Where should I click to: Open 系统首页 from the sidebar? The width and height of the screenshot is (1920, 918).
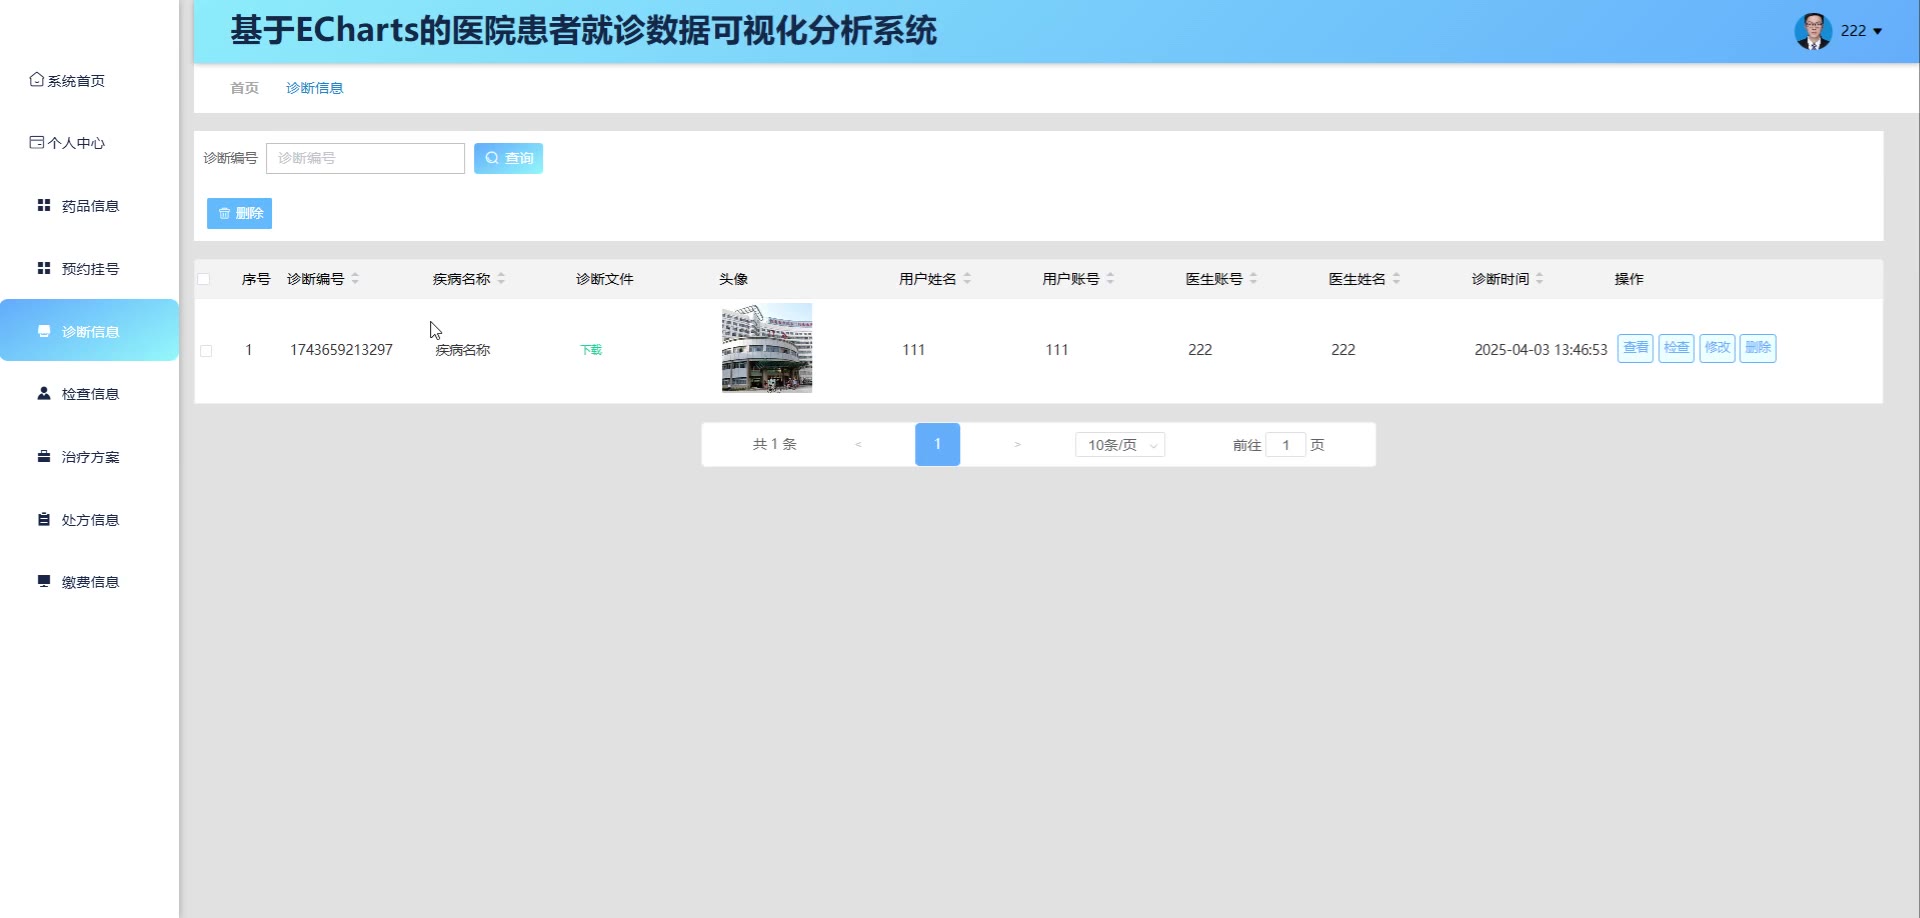click(x=68, y=81)
